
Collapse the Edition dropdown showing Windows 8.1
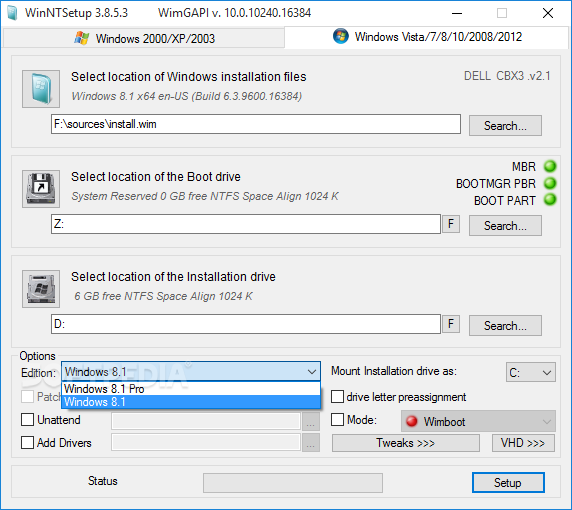(191, 372)
